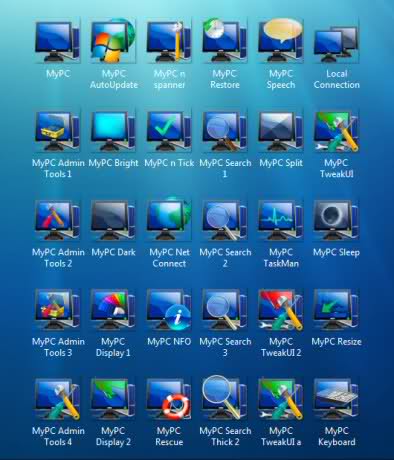This screenshot has height=460, width=394.
Task: Open the MyPC TweakUI 2 icon
Action: point(280,309)
